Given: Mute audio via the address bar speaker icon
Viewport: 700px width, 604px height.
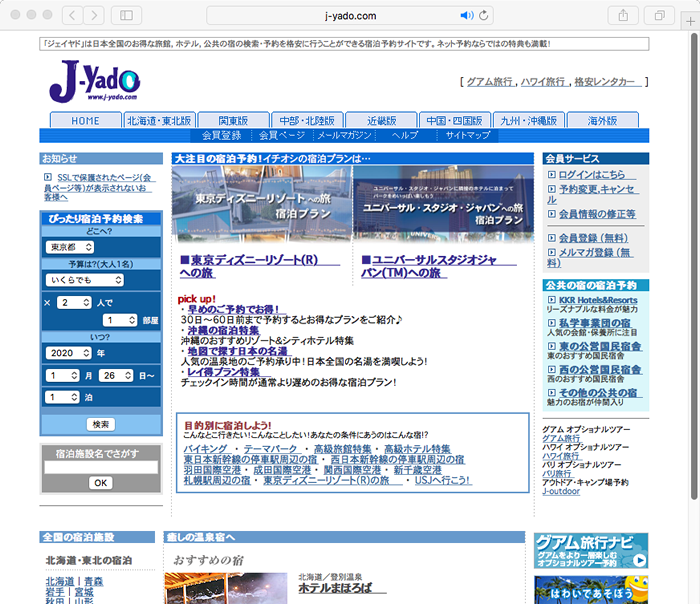Looking at the screenshot, I should coord(467,16).
